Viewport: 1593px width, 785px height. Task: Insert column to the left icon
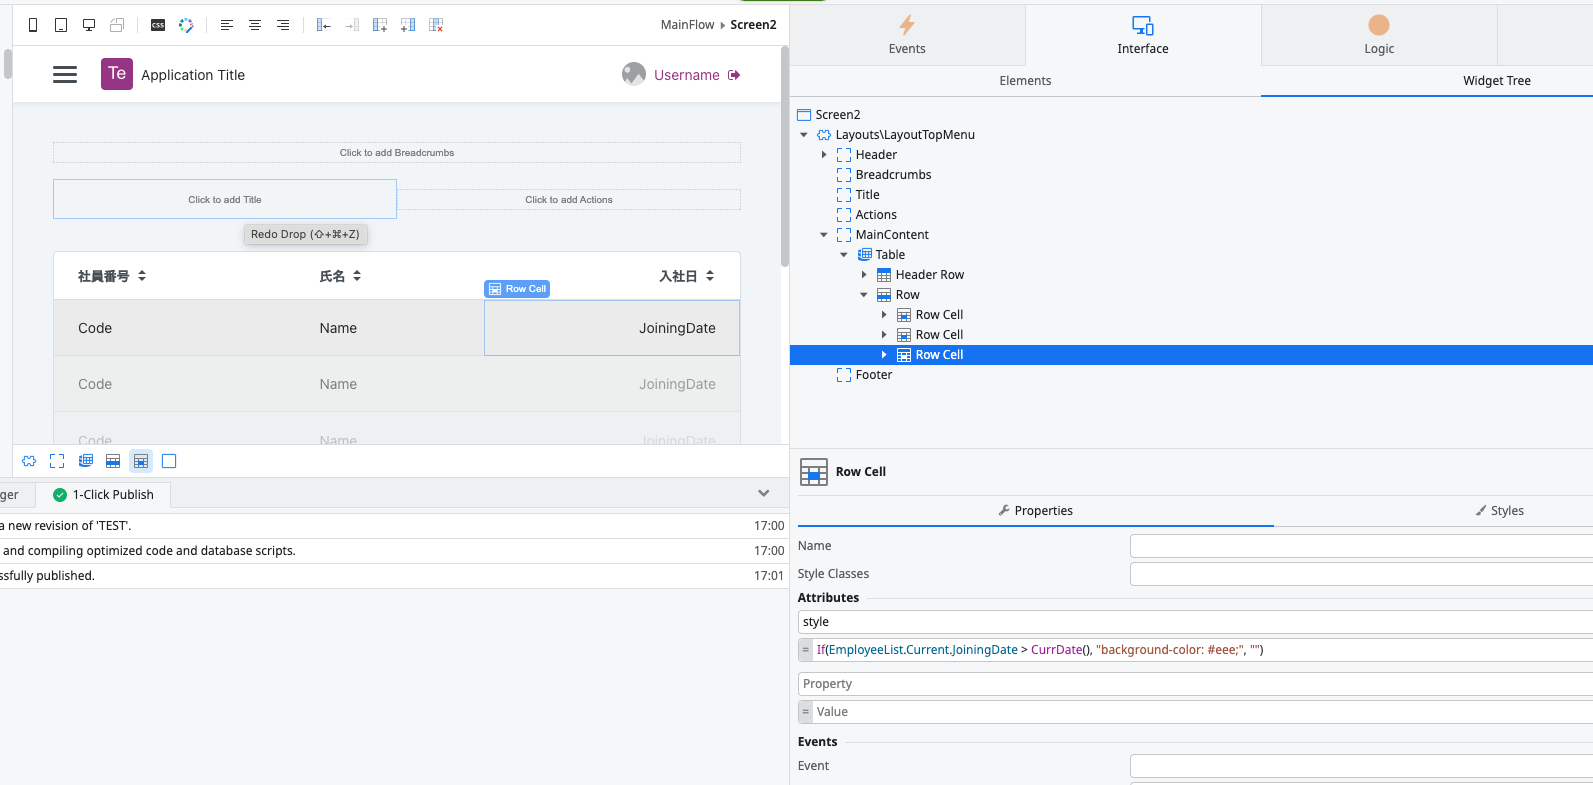[323, 25]
